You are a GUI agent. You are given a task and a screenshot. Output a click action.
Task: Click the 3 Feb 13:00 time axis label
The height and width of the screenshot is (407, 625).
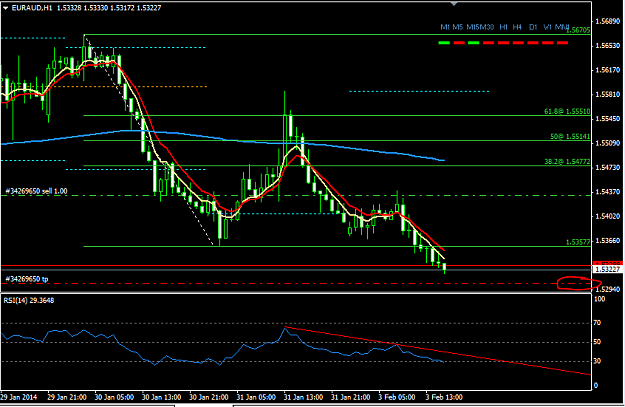[444, 397]
